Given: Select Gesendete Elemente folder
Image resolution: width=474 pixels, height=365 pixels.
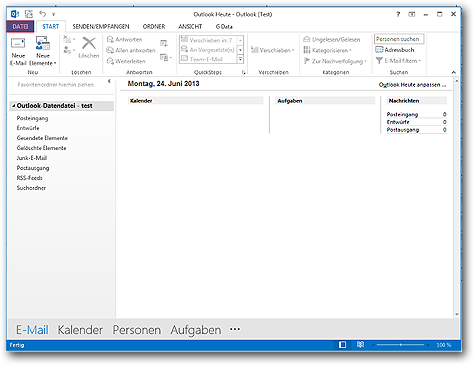Looking at the screenshot, I should 42,138.
